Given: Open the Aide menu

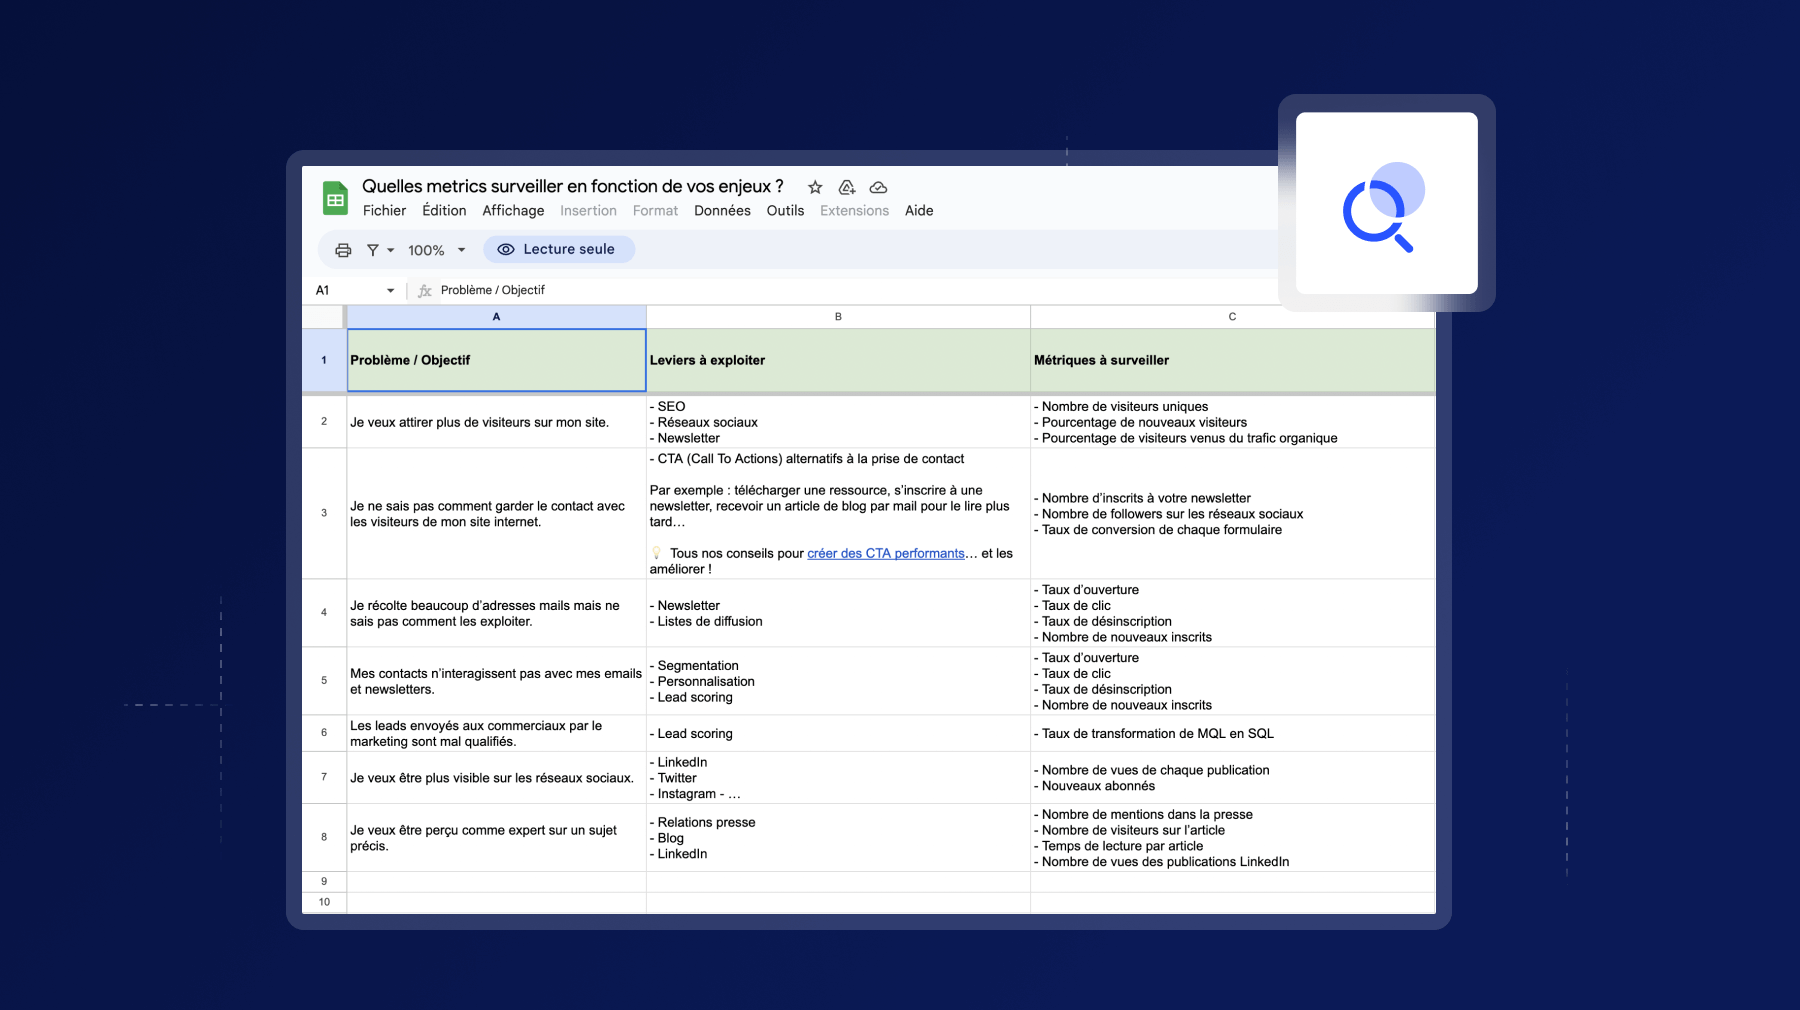Looking at the screenshot, I should 919,211.
